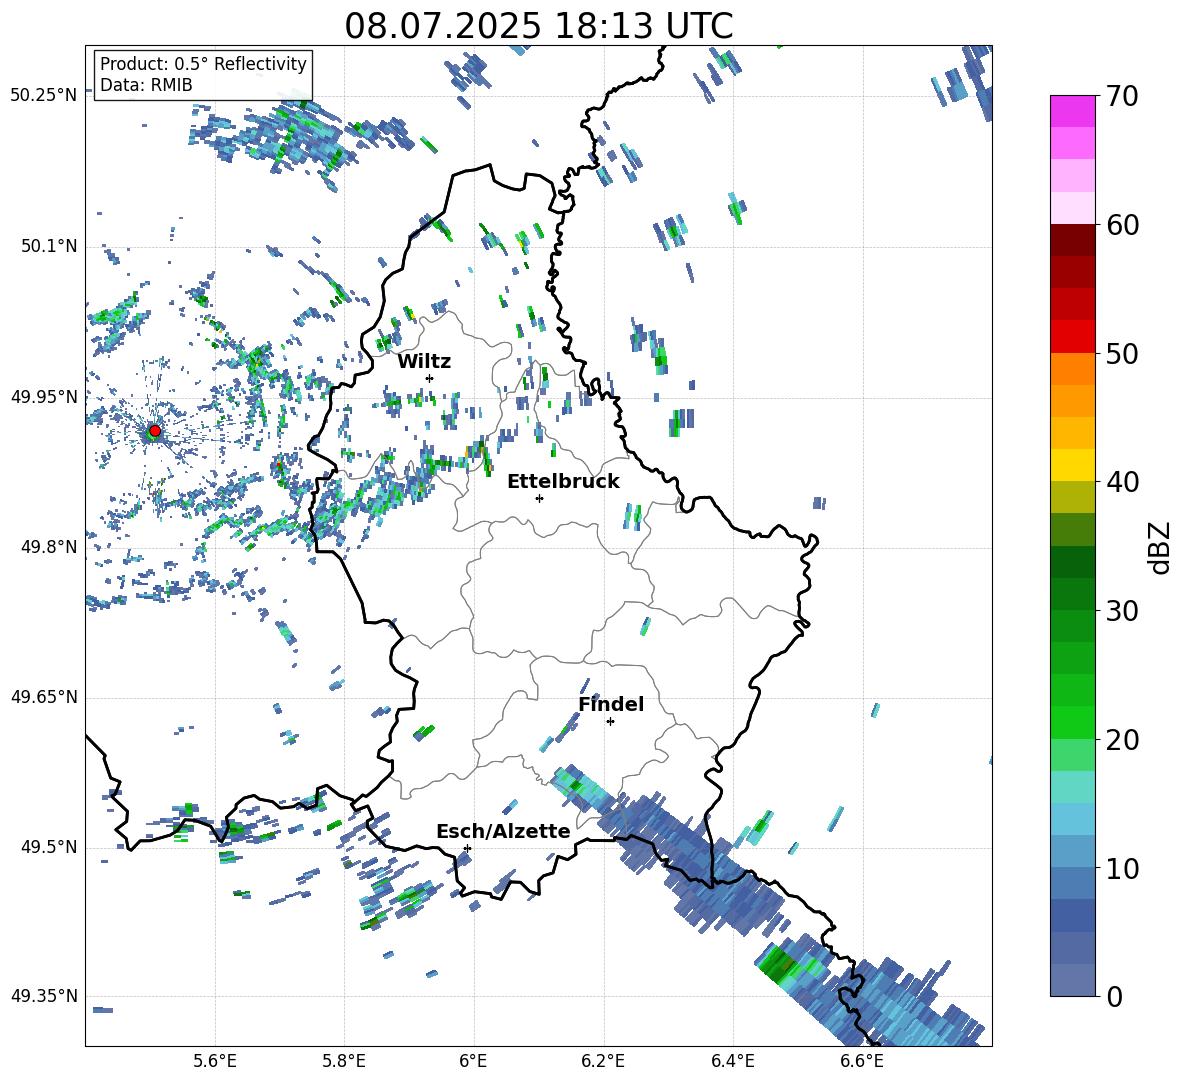
Task: Click the latitude label 49.5°N
Action: [48, 847]
